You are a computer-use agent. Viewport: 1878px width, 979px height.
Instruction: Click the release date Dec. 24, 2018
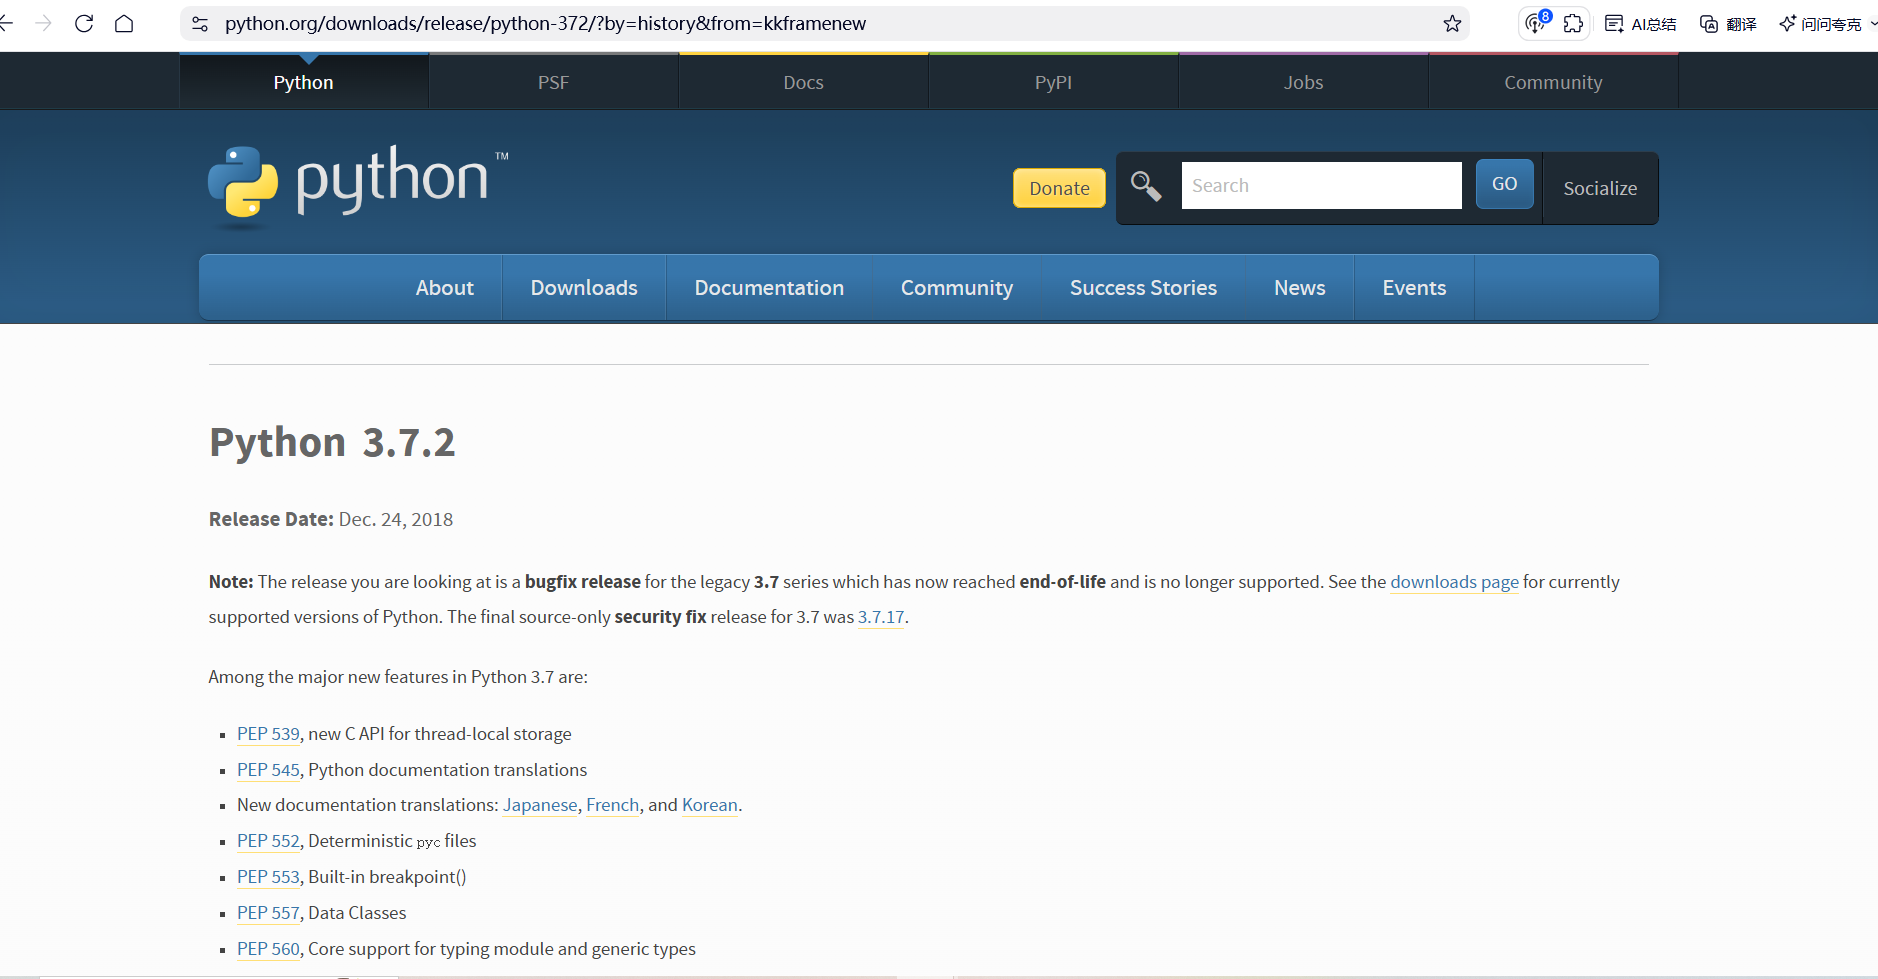click(x=396, y=520)
